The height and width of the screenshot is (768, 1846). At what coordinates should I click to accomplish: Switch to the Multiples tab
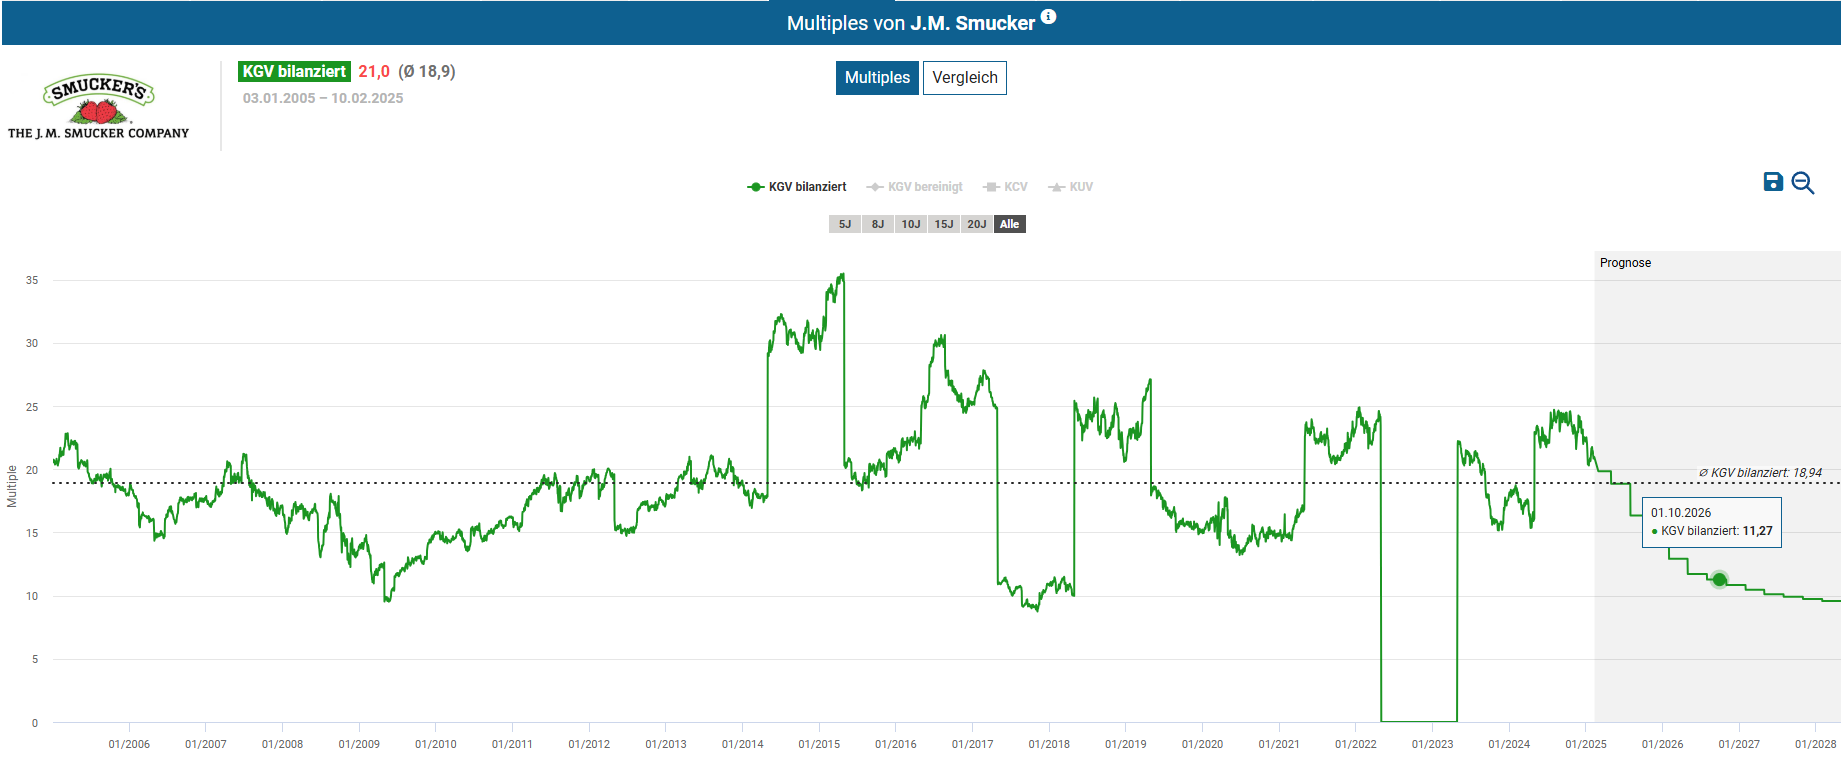(x=877, y=78)
